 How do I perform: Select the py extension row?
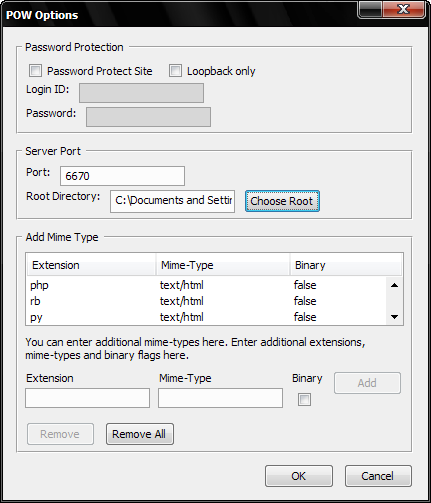click(206, 317)
